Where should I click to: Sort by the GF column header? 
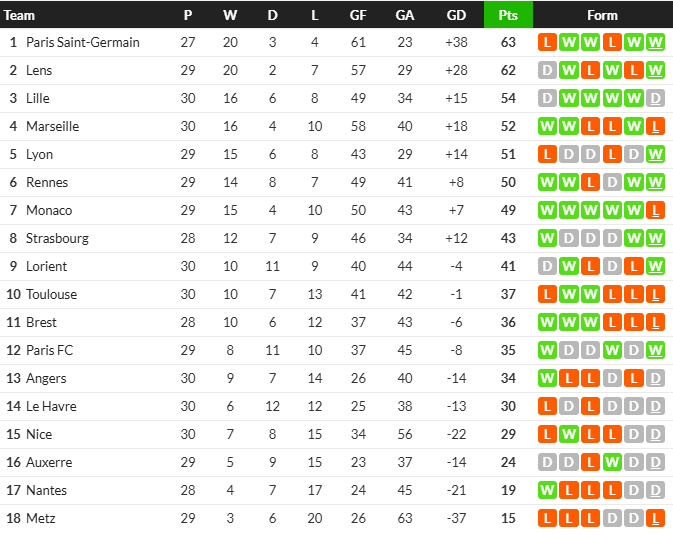coord(358,15)
